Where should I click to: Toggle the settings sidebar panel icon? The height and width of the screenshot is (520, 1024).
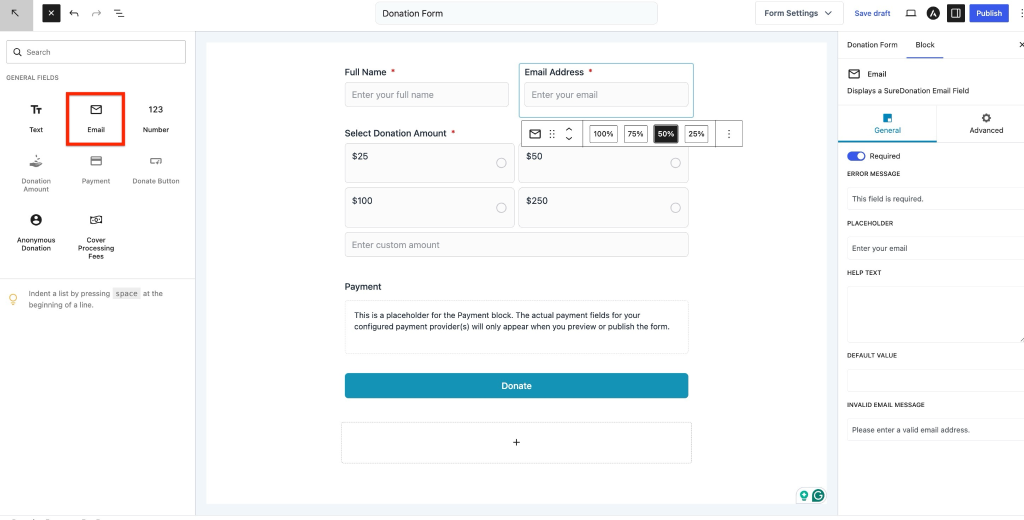tap(955, 13)
